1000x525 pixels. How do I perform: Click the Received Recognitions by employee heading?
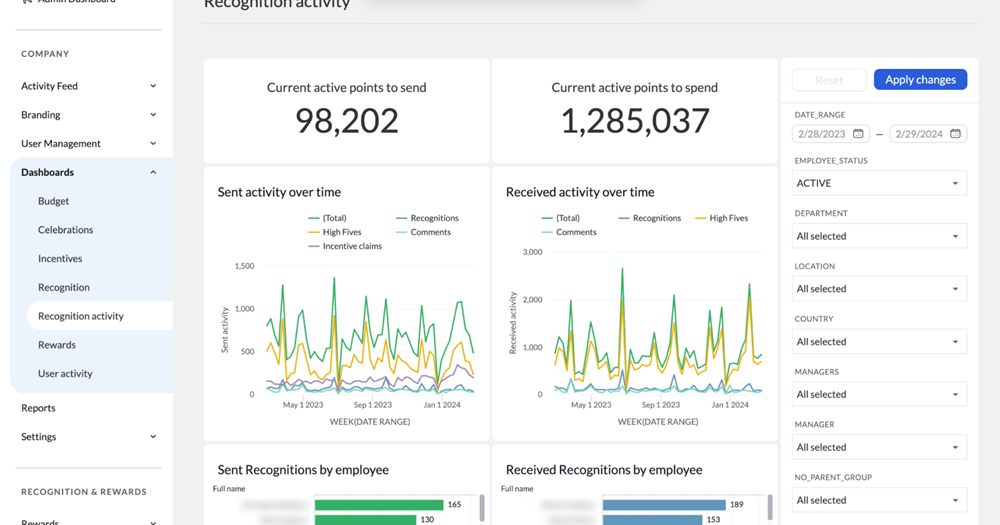click(604, 470)
